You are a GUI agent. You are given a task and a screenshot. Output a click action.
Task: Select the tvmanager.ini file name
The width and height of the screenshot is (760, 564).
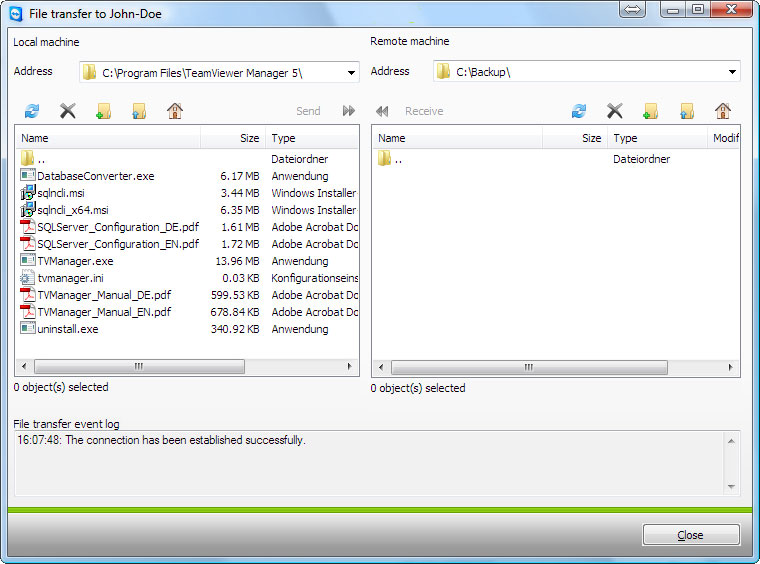(x=71, y=278)
